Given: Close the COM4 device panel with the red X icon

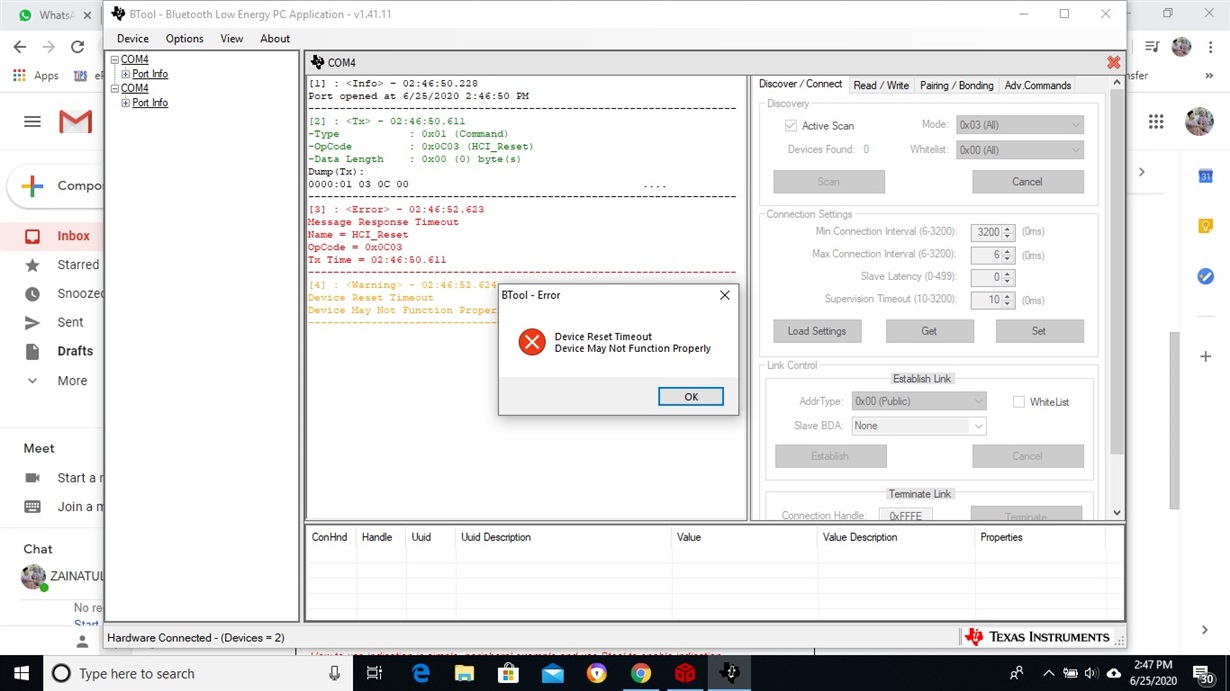Looking at the screenshot, I should tap(1113, 62).
